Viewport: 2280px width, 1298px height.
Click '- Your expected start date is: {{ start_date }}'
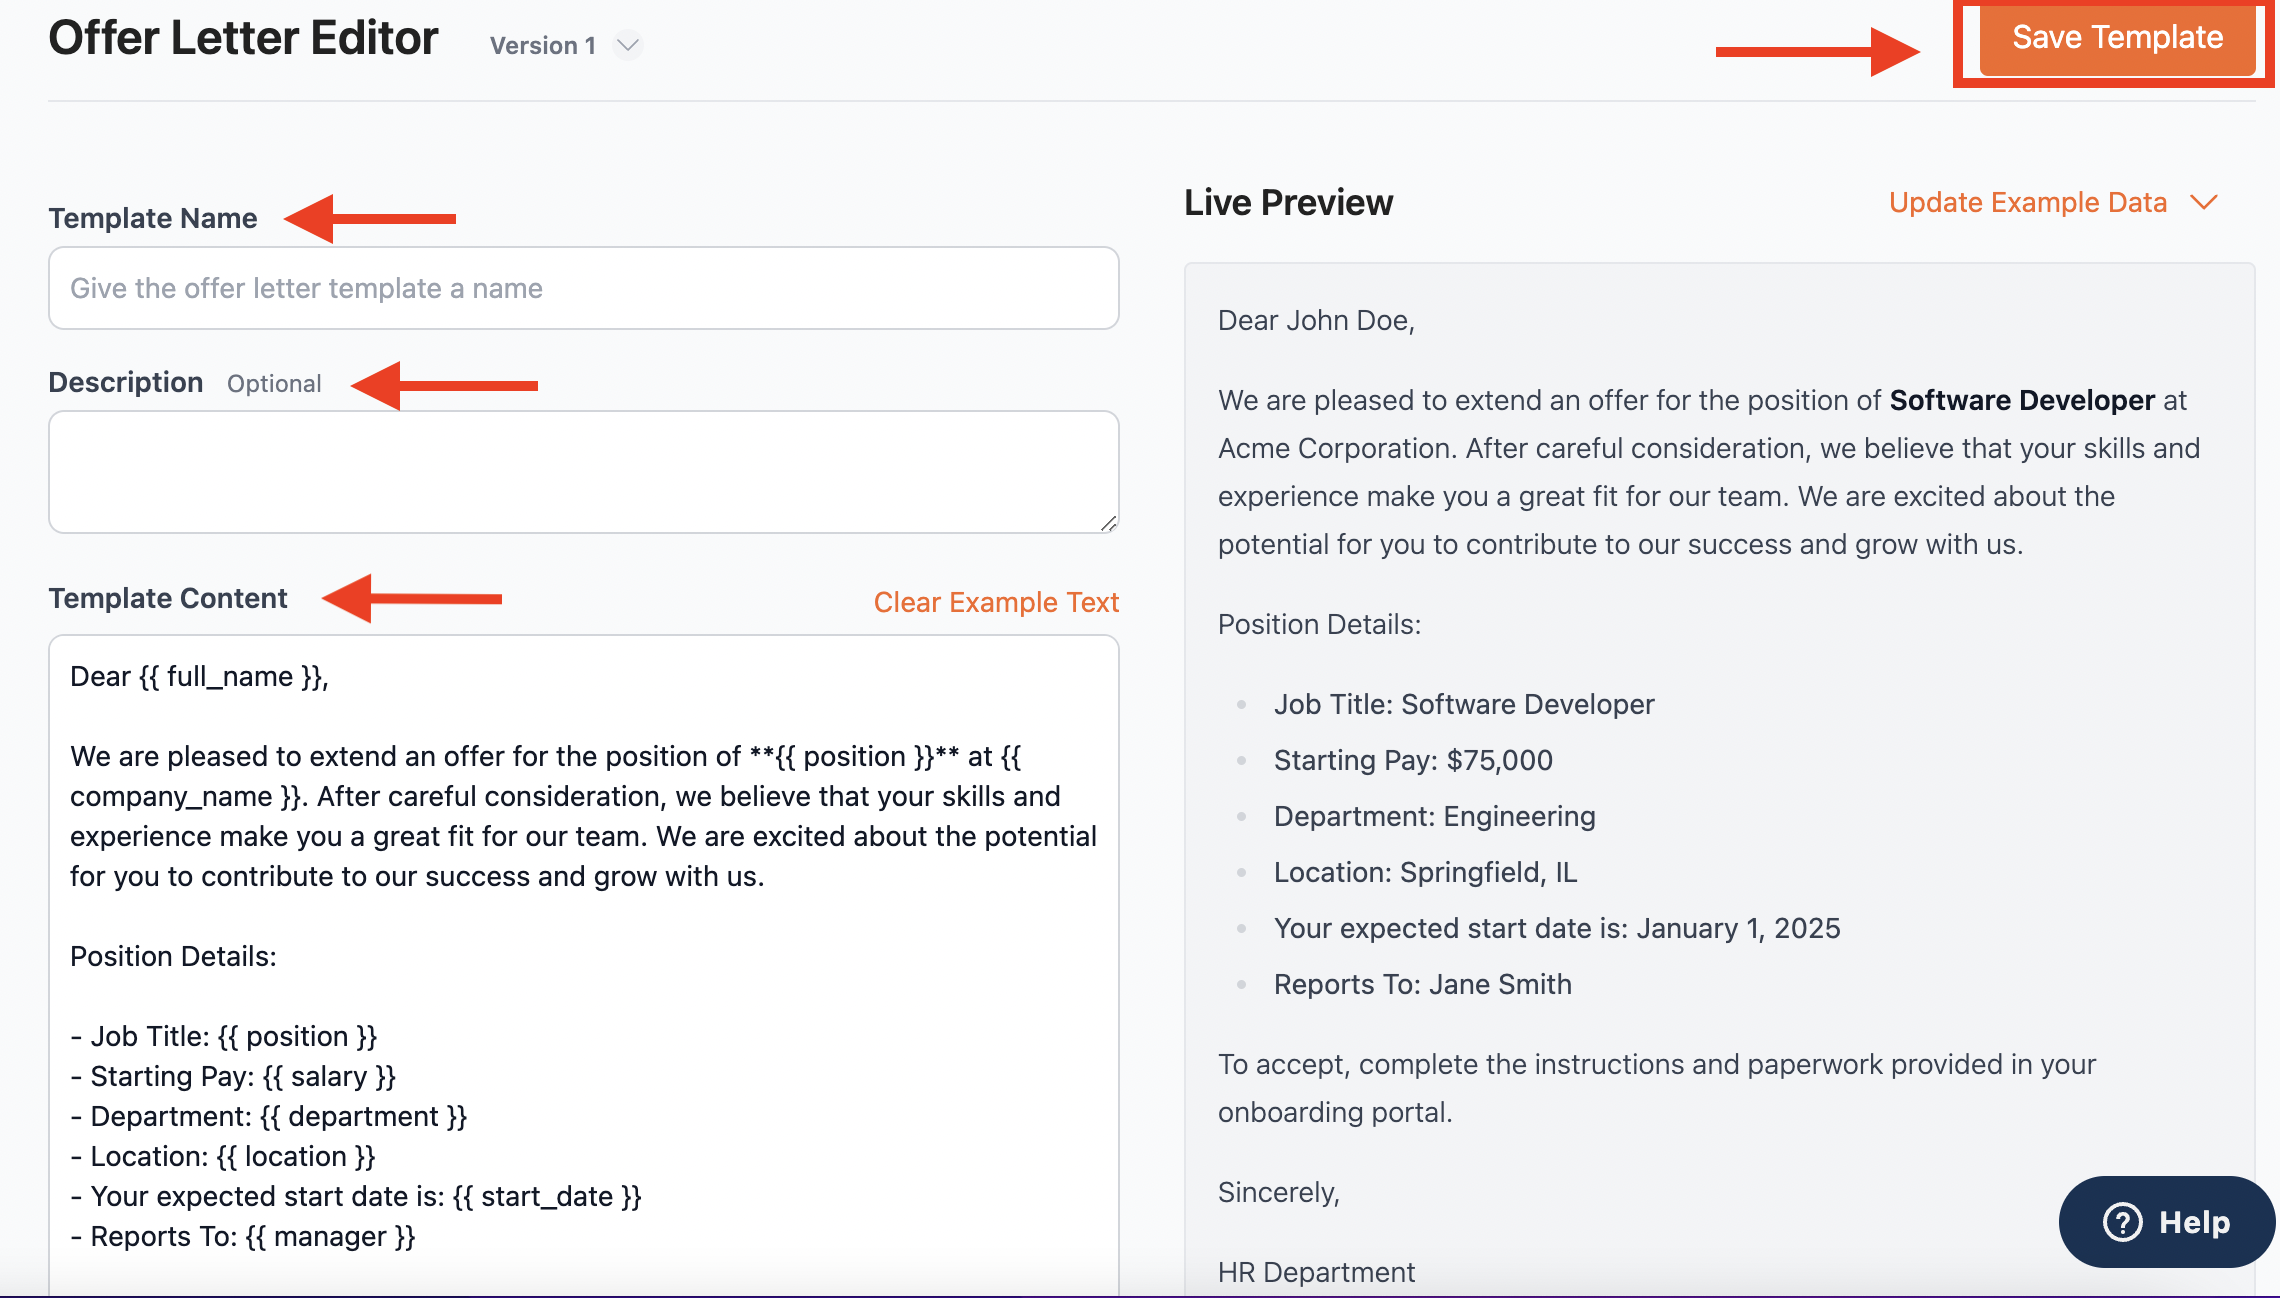point(356,1196)
